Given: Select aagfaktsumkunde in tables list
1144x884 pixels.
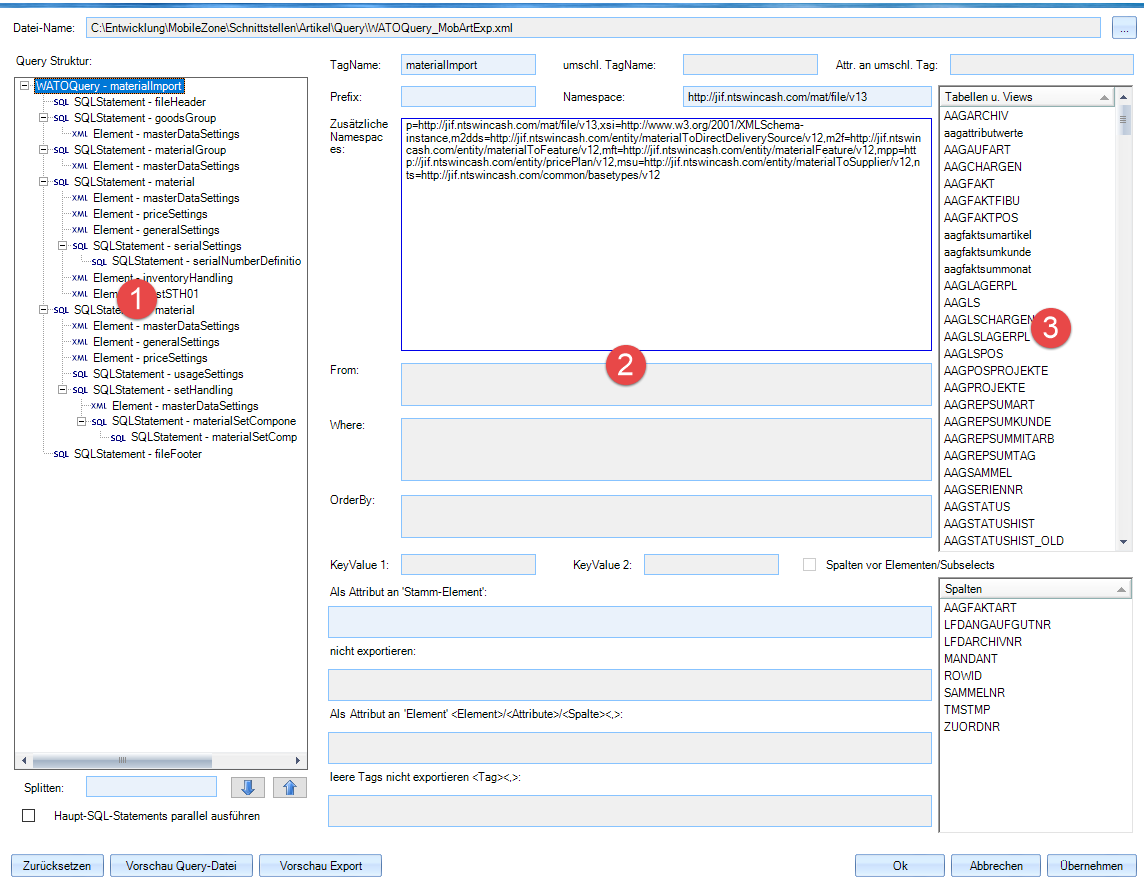Looking at the screenshot, I should pyautogui.click(x=987, y=252).
